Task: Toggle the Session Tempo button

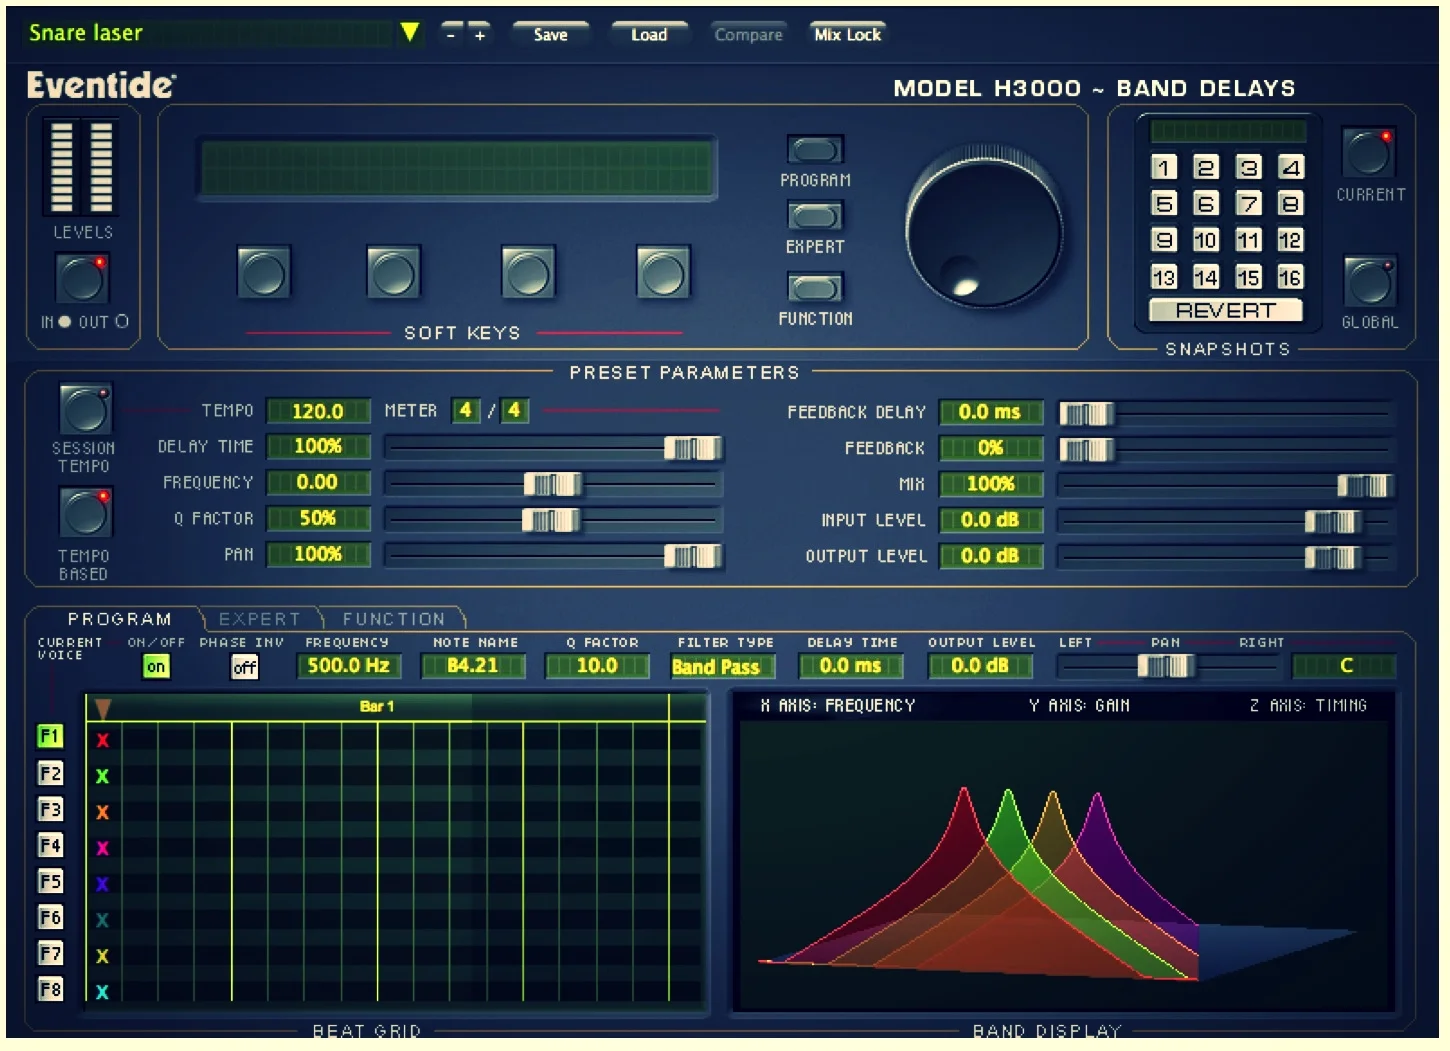Action: pos(85,409)
